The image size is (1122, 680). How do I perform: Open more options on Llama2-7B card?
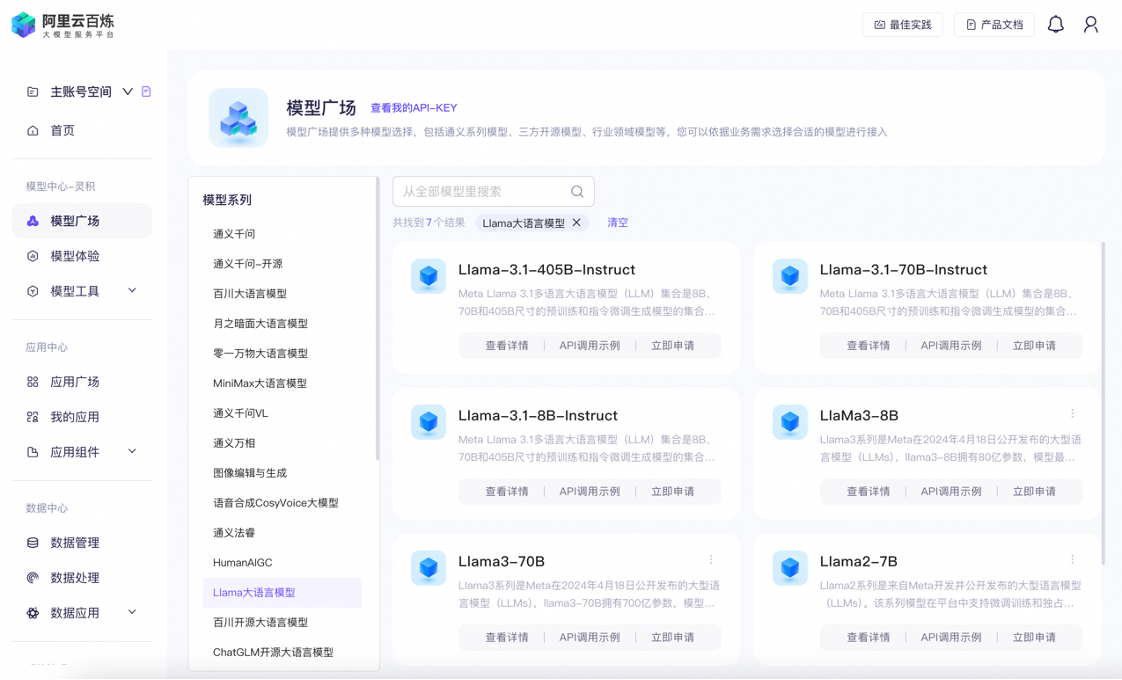coord(1072,560)
